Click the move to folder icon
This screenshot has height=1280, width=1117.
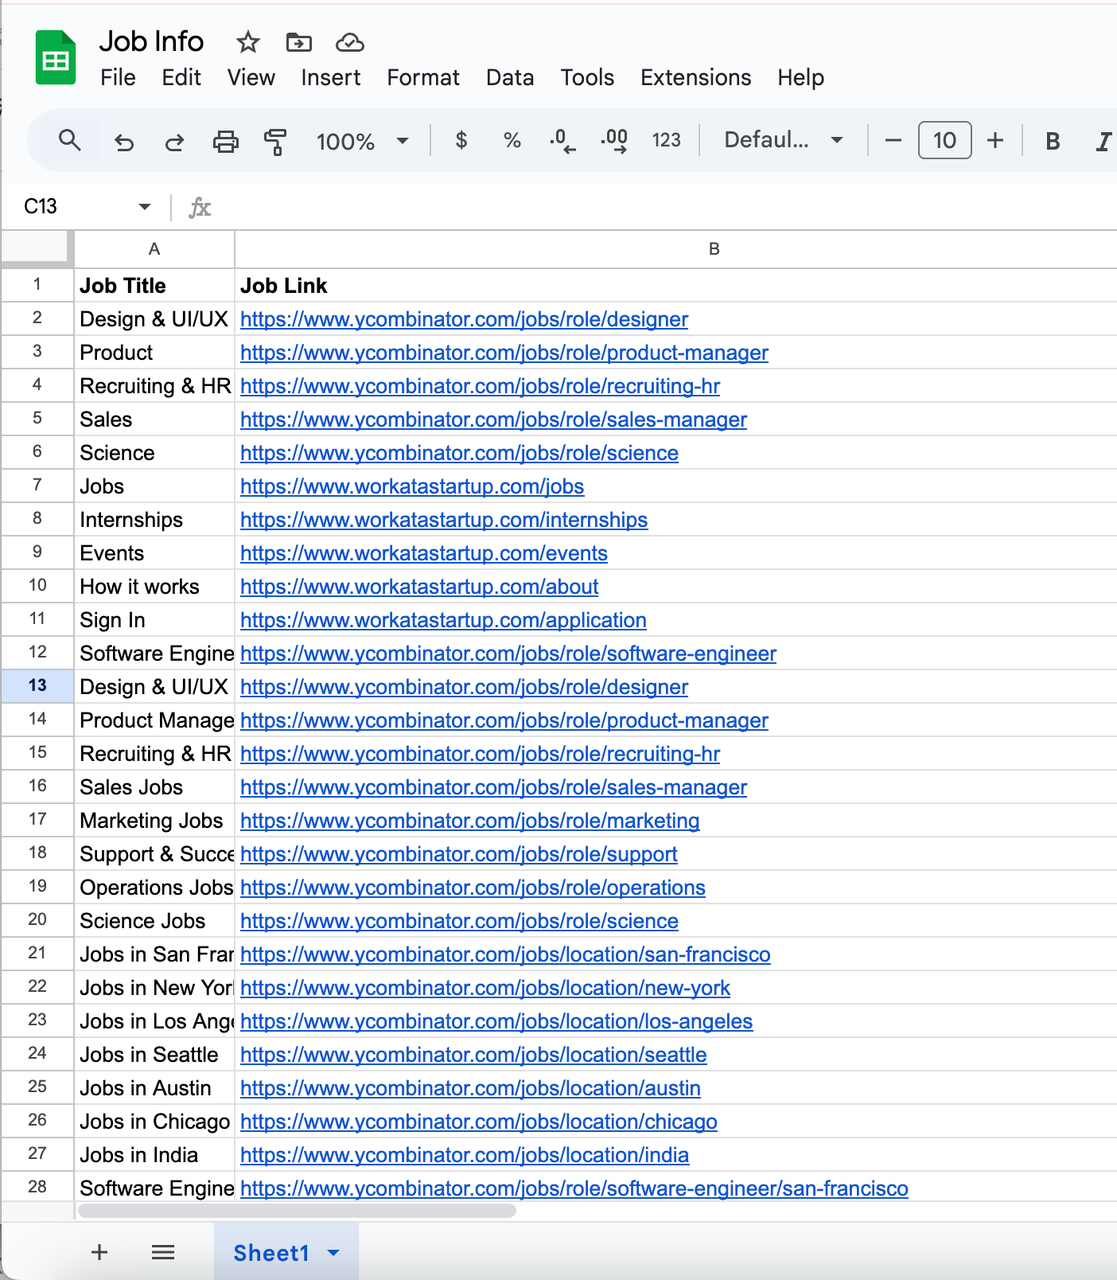coord(299,42)
